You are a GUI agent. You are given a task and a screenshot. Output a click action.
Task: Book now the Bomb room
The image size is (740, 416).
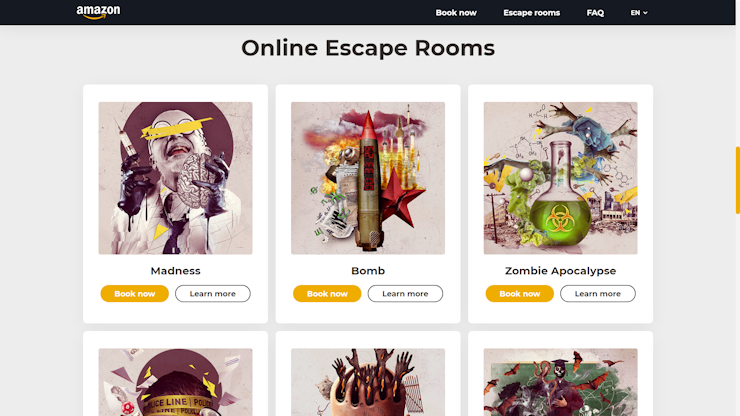pos(327,294)
